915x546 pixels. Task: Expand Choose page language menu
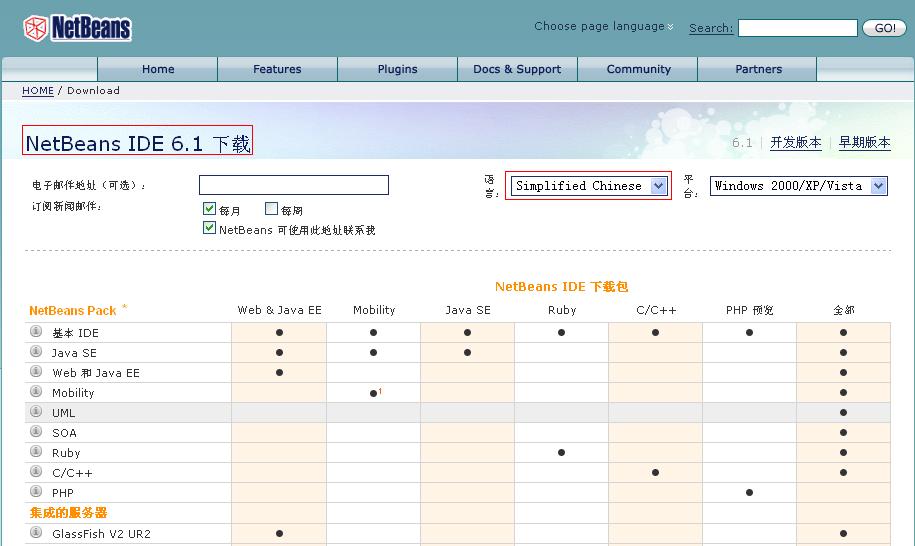pyautogui.click(x=604, y=26)
